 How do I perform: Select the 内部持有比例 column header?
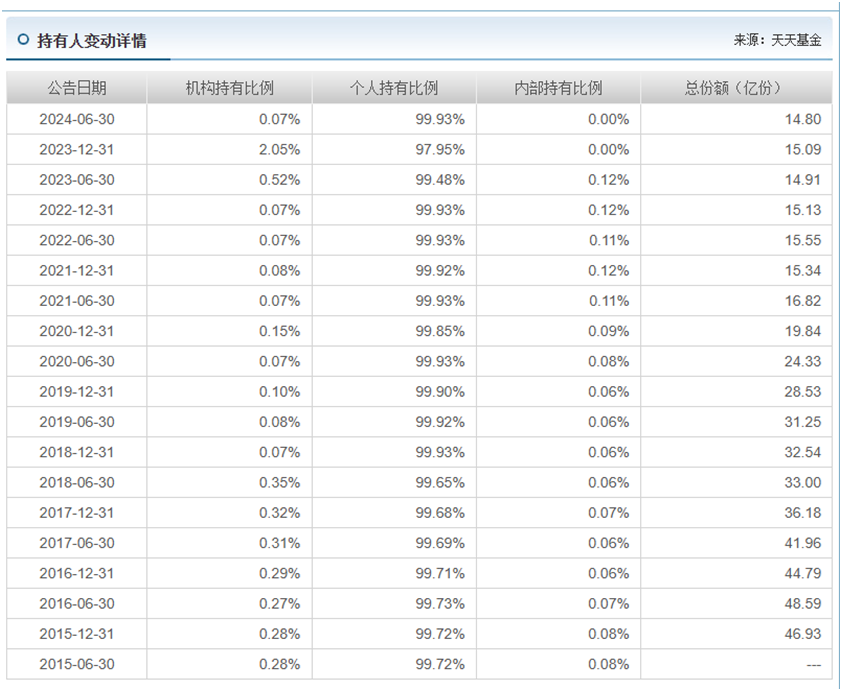point(558,88)
